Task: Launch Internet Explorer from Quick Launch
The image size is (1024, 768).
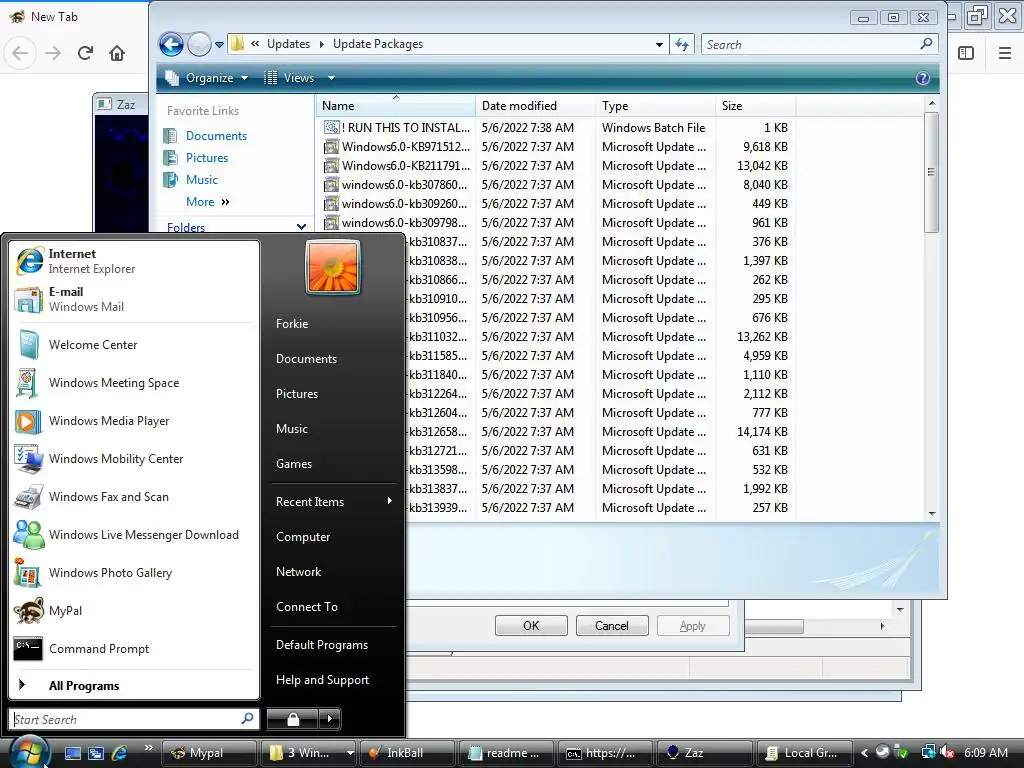Action: [x=120, y=753]
